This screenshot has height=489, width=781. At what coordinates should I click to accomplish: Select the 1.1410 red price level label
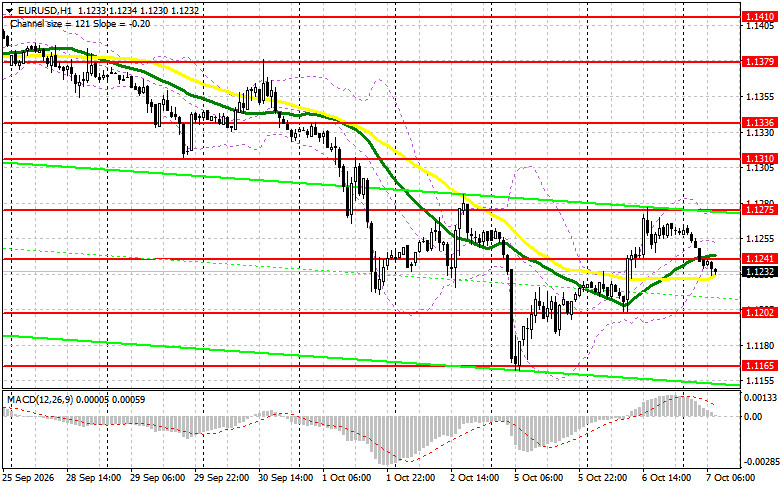click(760, 16)
